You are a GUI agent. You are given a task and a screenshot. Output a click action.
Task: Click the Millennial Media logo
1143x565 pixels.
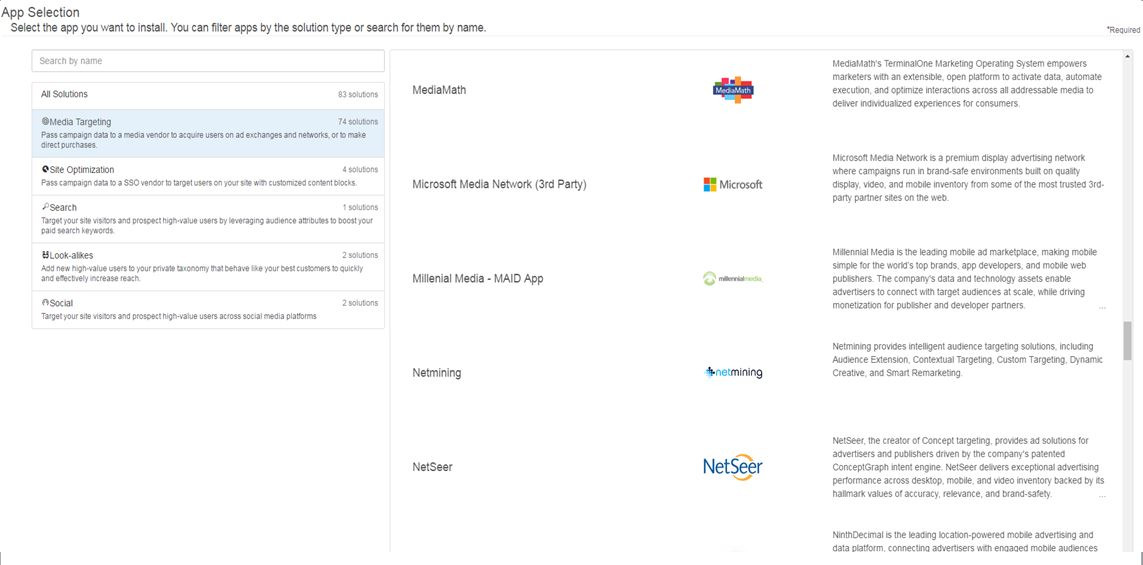(x=733, y=278)
